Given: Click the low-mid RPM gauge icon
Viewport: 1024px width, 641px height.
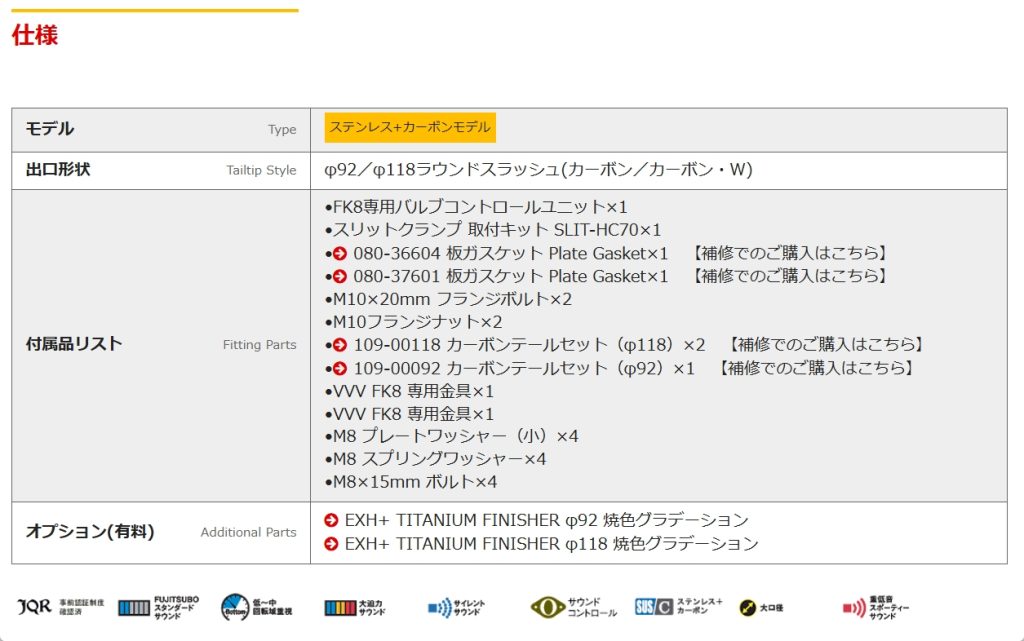Looking at the screenshot, I should (234, 607).
